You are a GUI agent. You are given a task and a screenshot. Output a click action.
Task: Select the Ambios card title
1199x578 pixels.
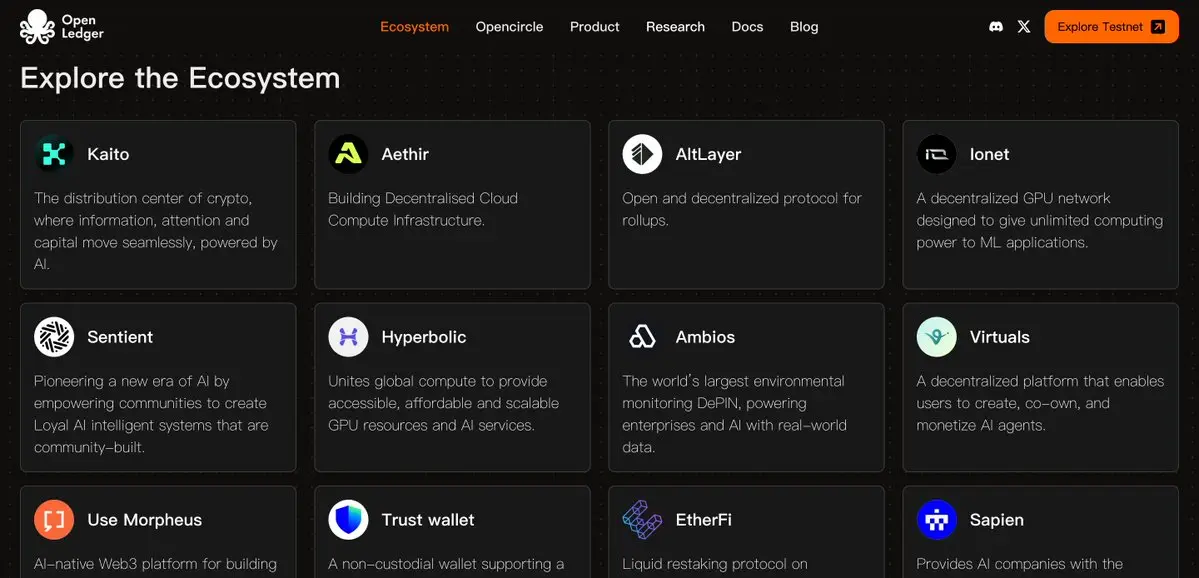tap(705, 337)
